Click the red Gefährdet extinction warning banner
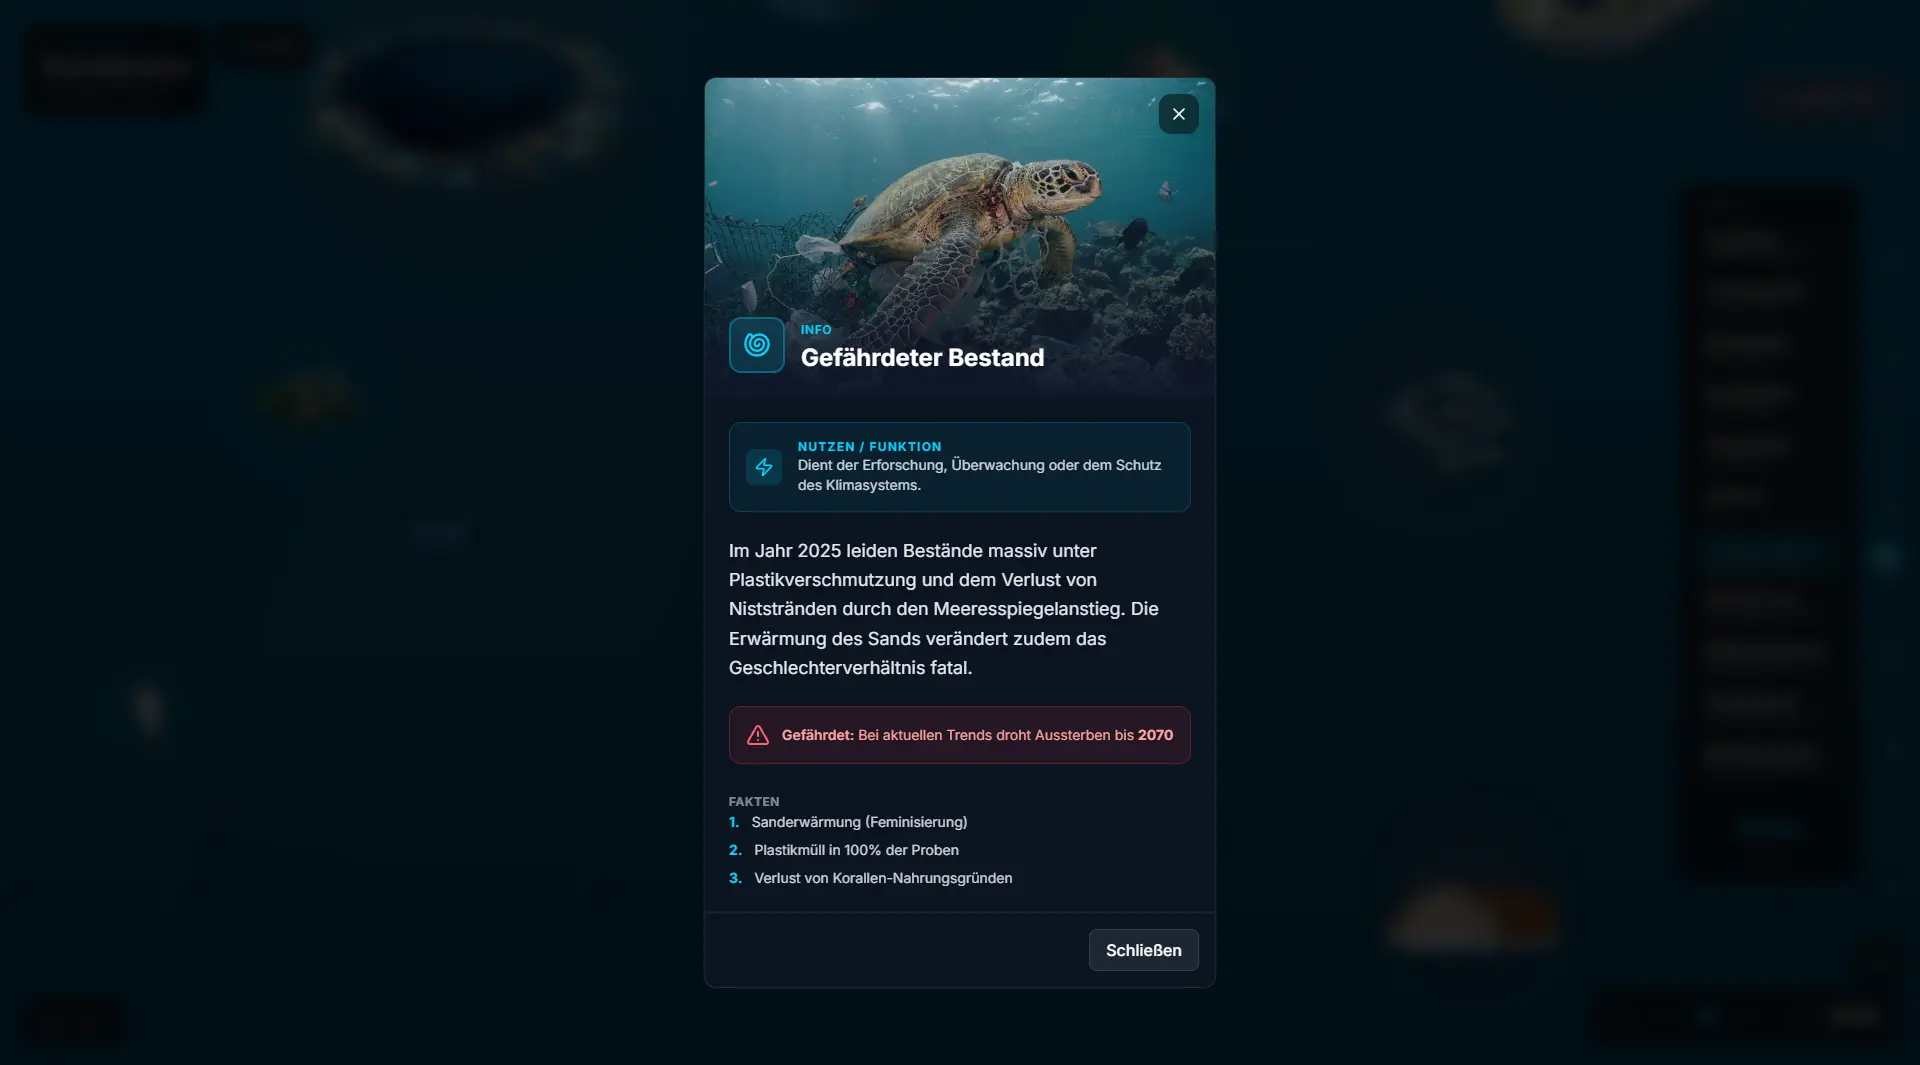 (959, 735)
